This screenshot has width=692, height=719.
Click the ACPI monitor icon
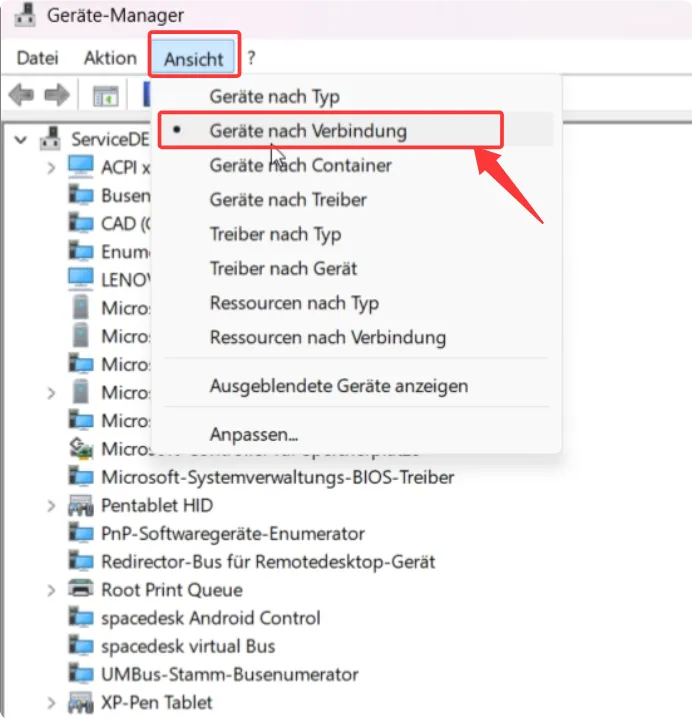pyautogui.click(x=81, y=167)
